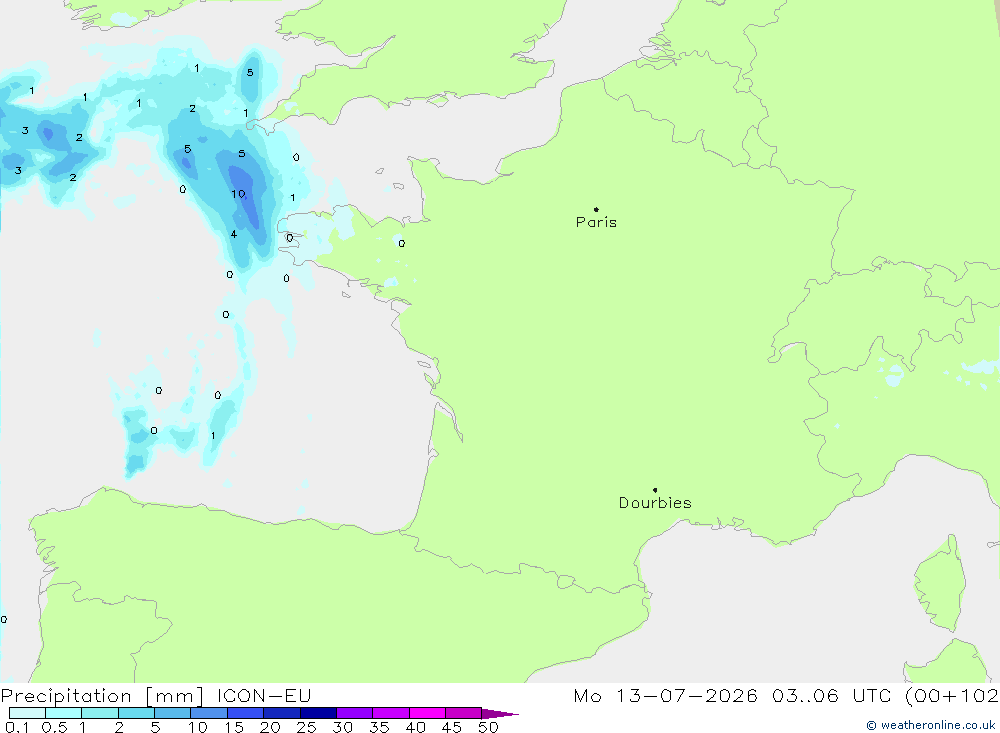Click the 5–10 mm legend color swatch
Viewport: 1000px width, 733px height.
173,713
